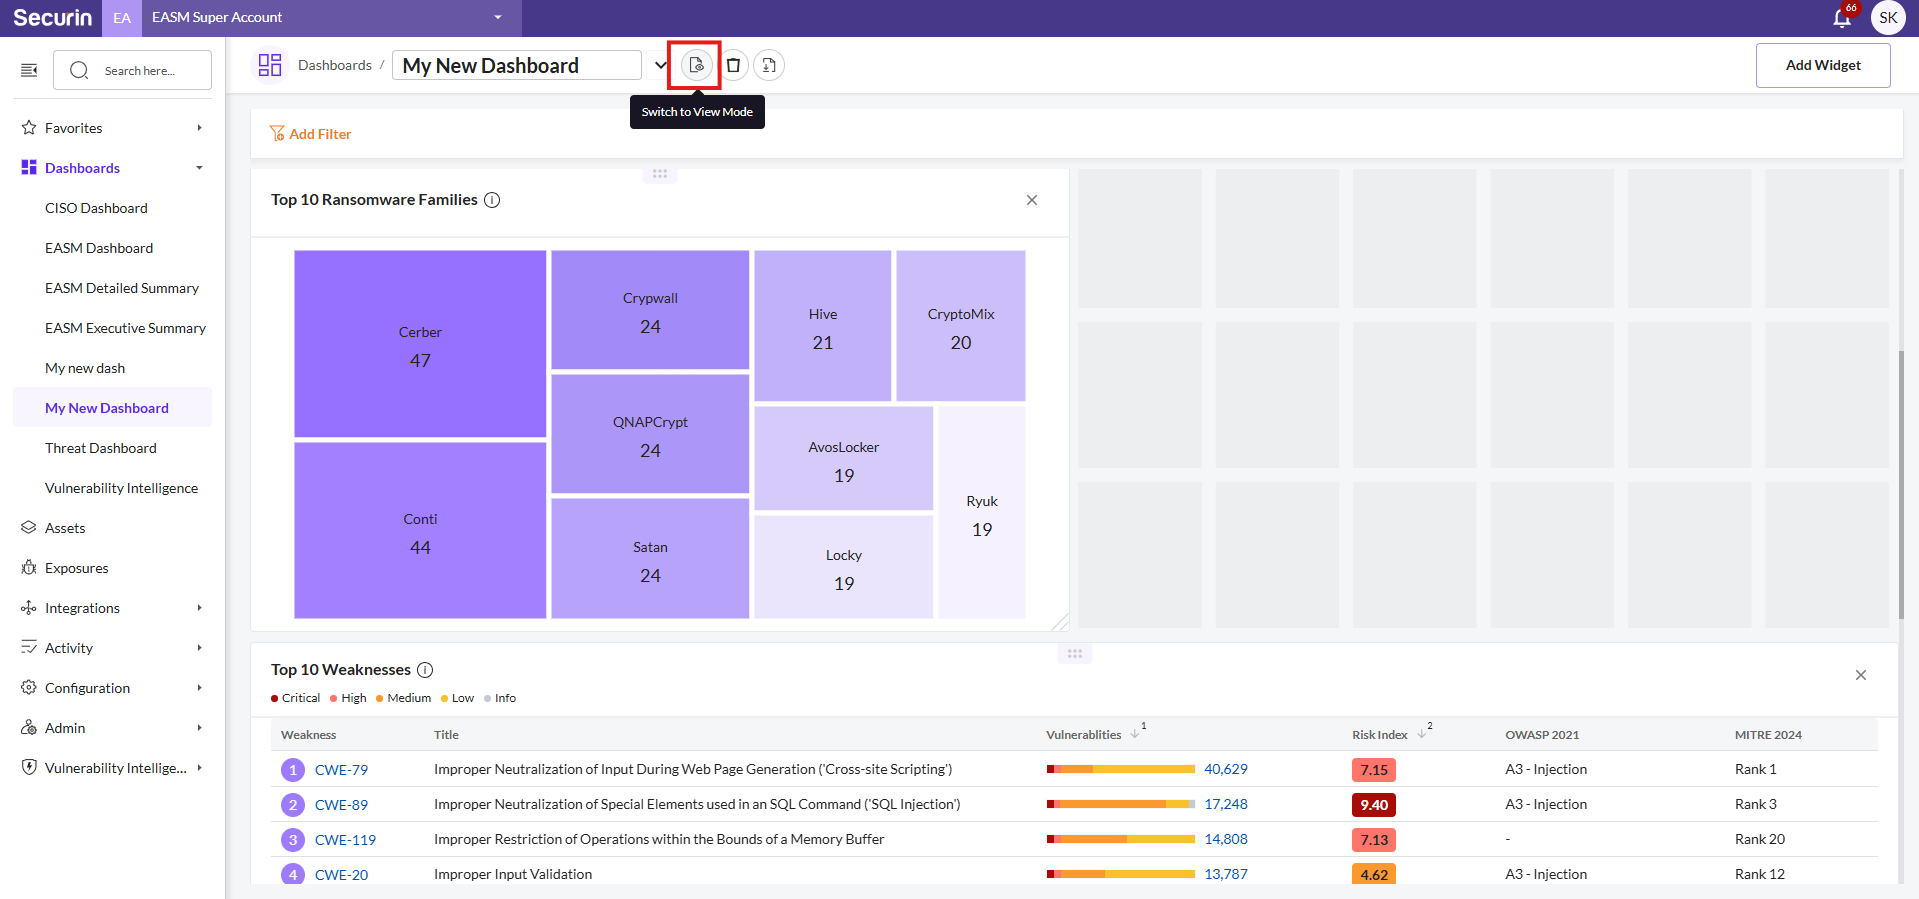Show info for Top 10 Ransomware Families

tap(492, 200)
